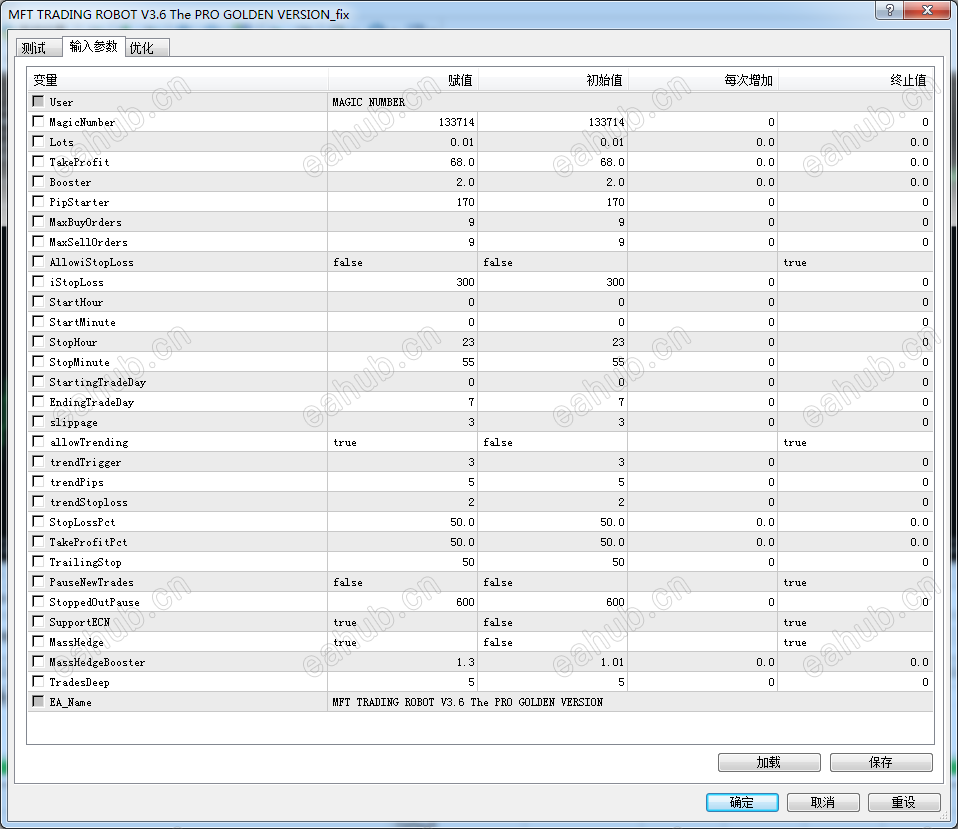Select the trendPips variable name
This screenshot has height=829, width=958.
pyautogui.click(x=76, y=482)
